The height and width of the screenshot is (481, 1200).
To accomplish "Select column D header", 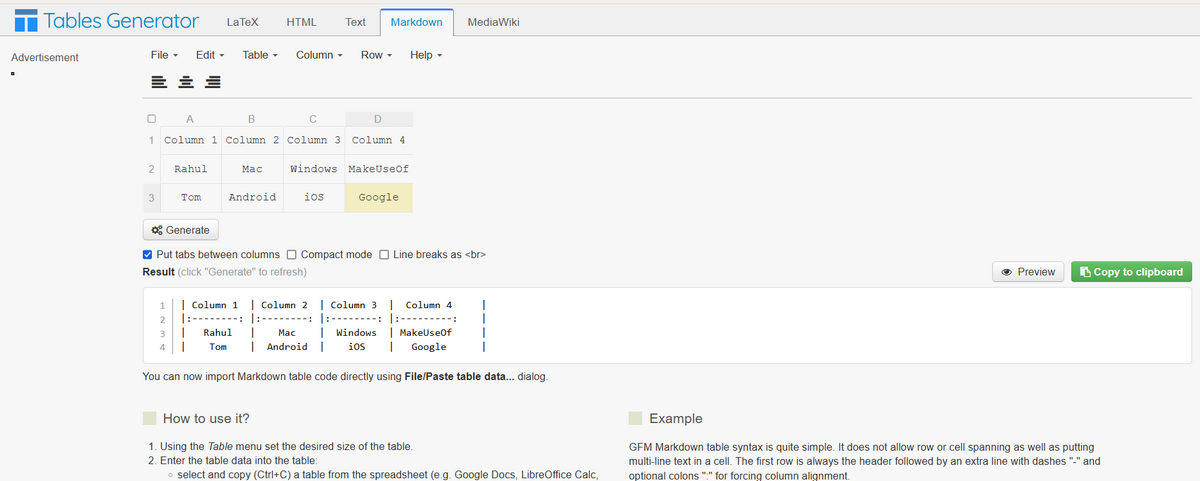I will [378, 120].
